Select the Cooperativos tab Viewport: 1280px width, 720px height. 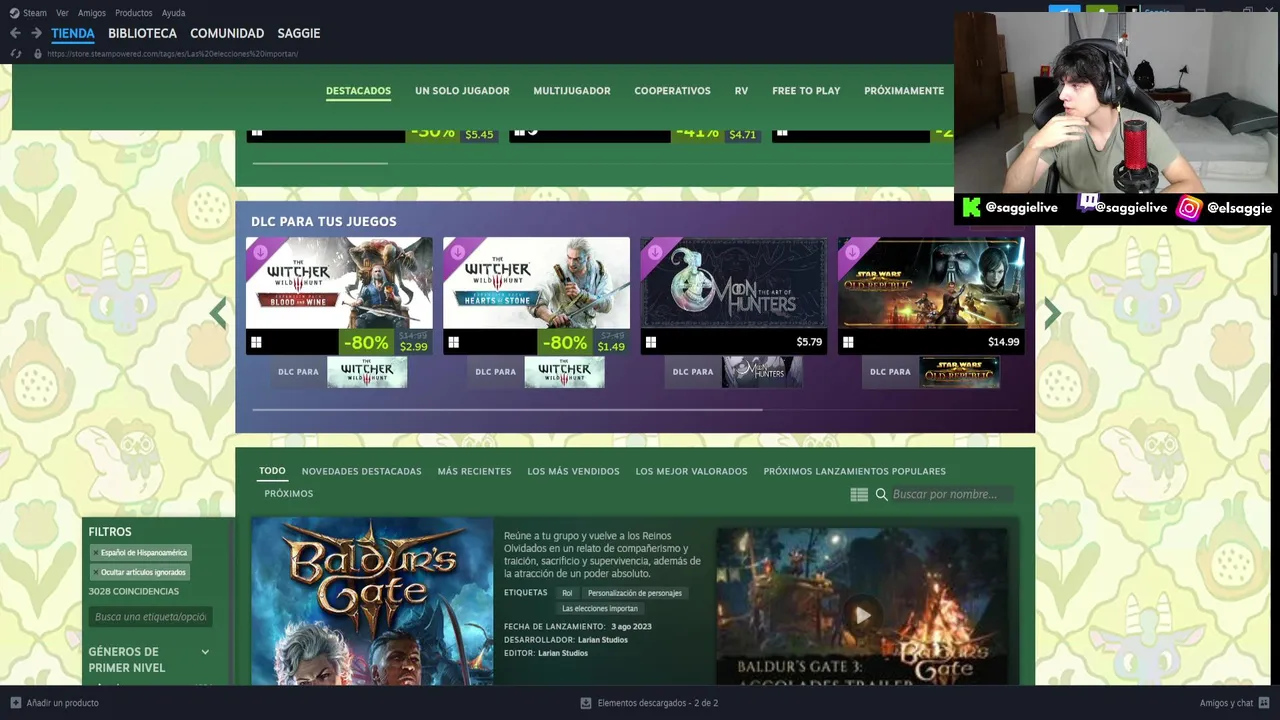(672, 91)
